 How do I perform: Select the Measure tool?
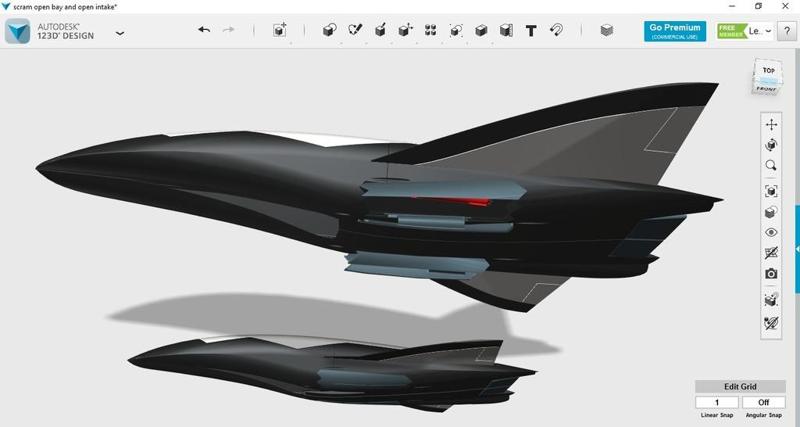[506, 31]
